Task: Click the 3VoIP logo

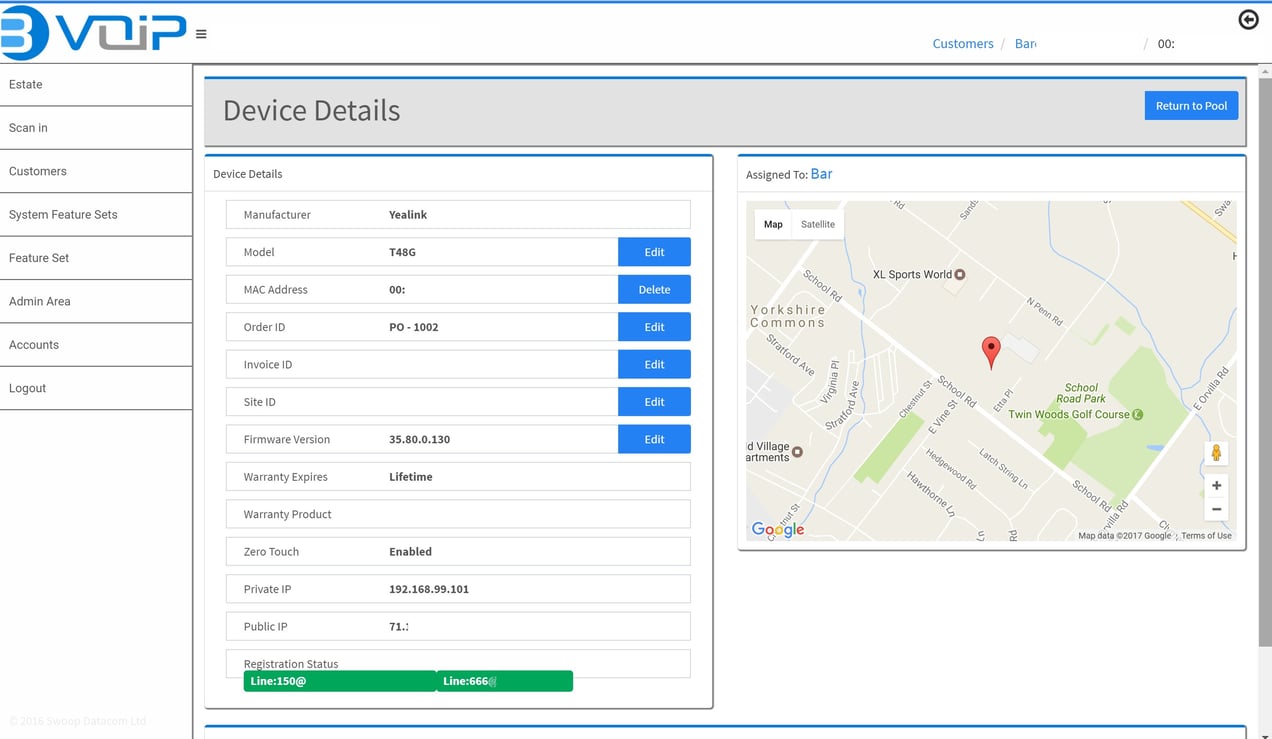Action: (93, 33)
